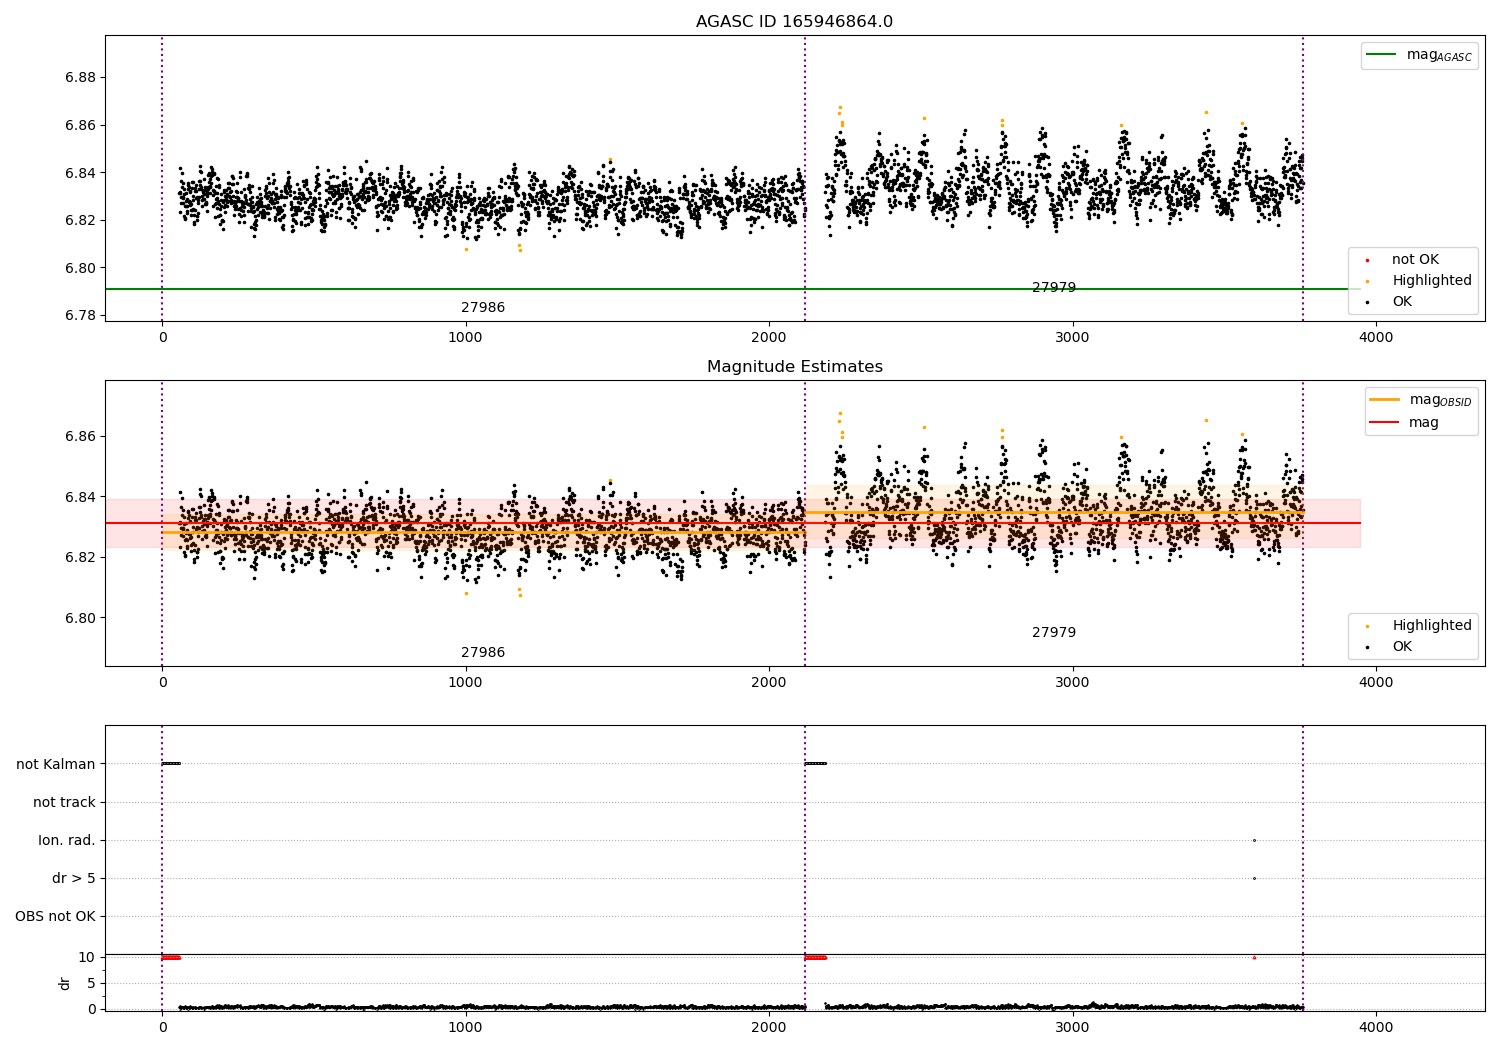Click the 1000 x-axis tick of the bottom plot
This screenshot has height=1050, width=1500.
(466, 1028)
